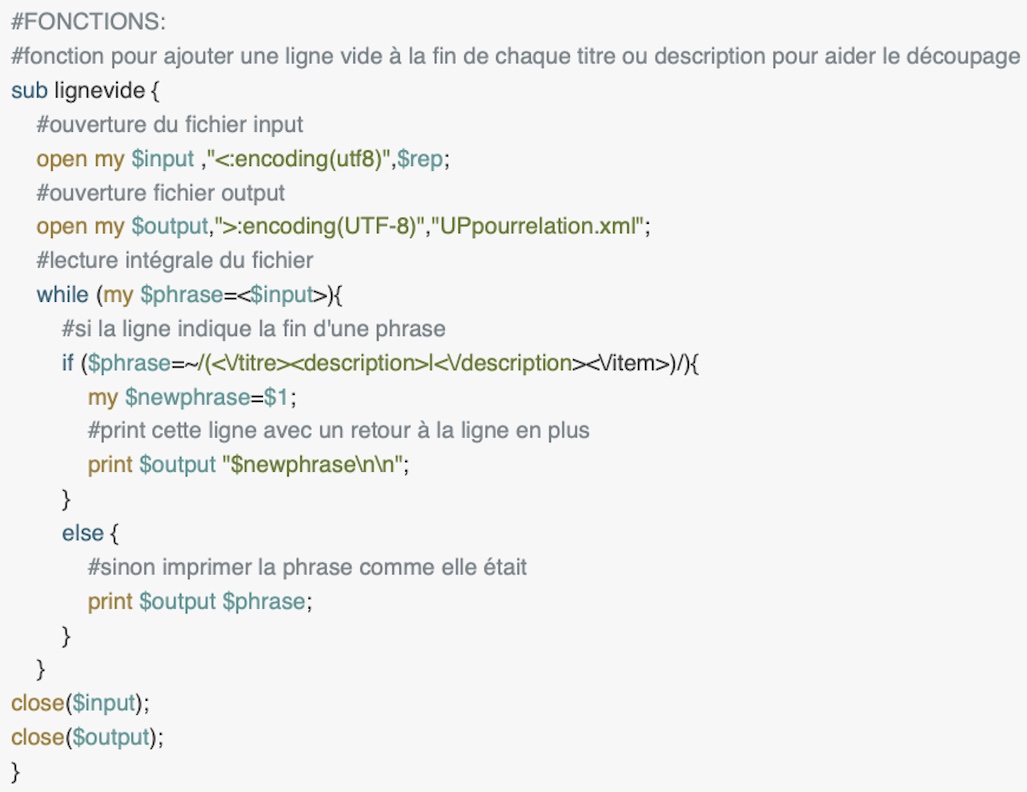Click the comment #ouverture du fichier input

(170, 124)
